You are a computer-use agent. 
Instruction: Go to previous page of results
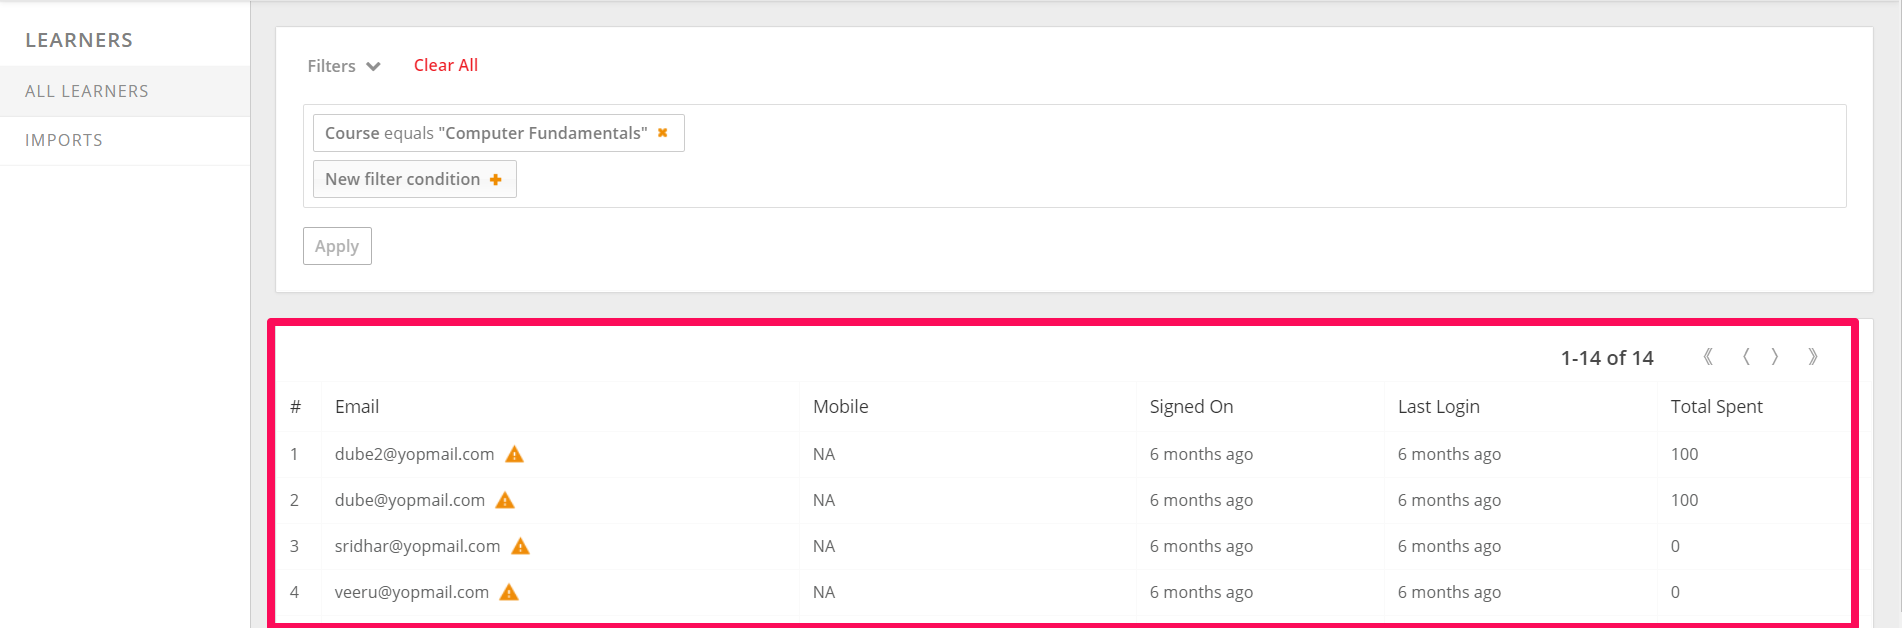click(1746, 357)
